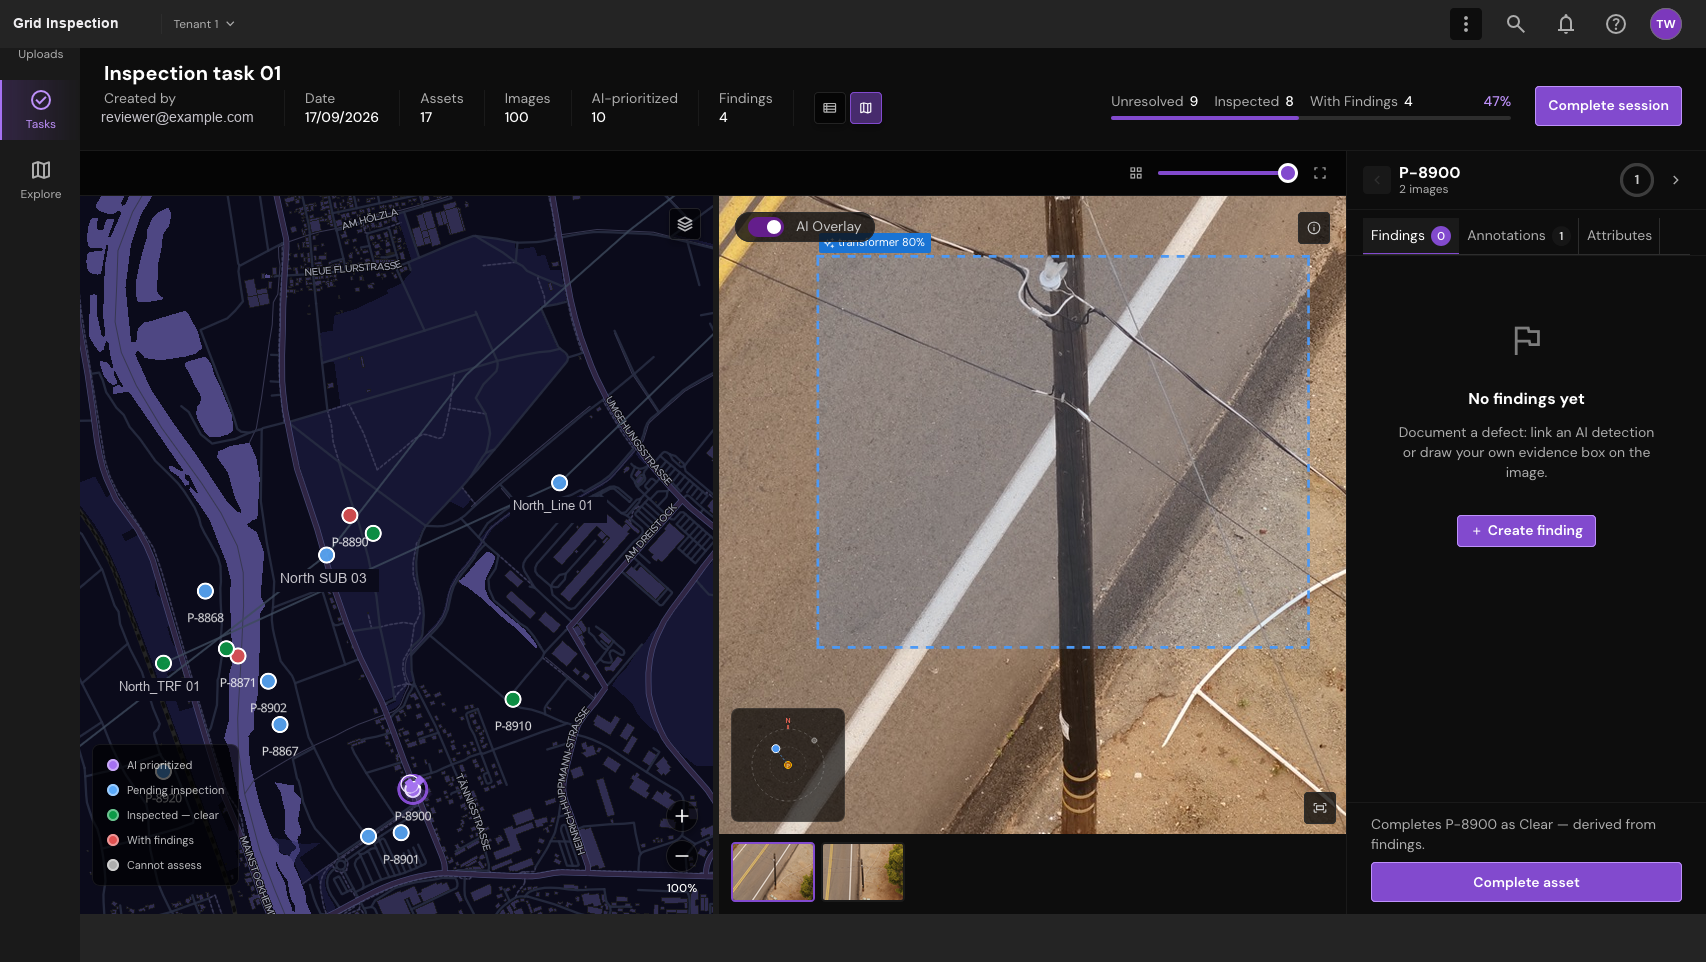This screenshot has height=962, width=1706.
Task: Open the Tenant 1 dropdown
Action: (204, 24)
